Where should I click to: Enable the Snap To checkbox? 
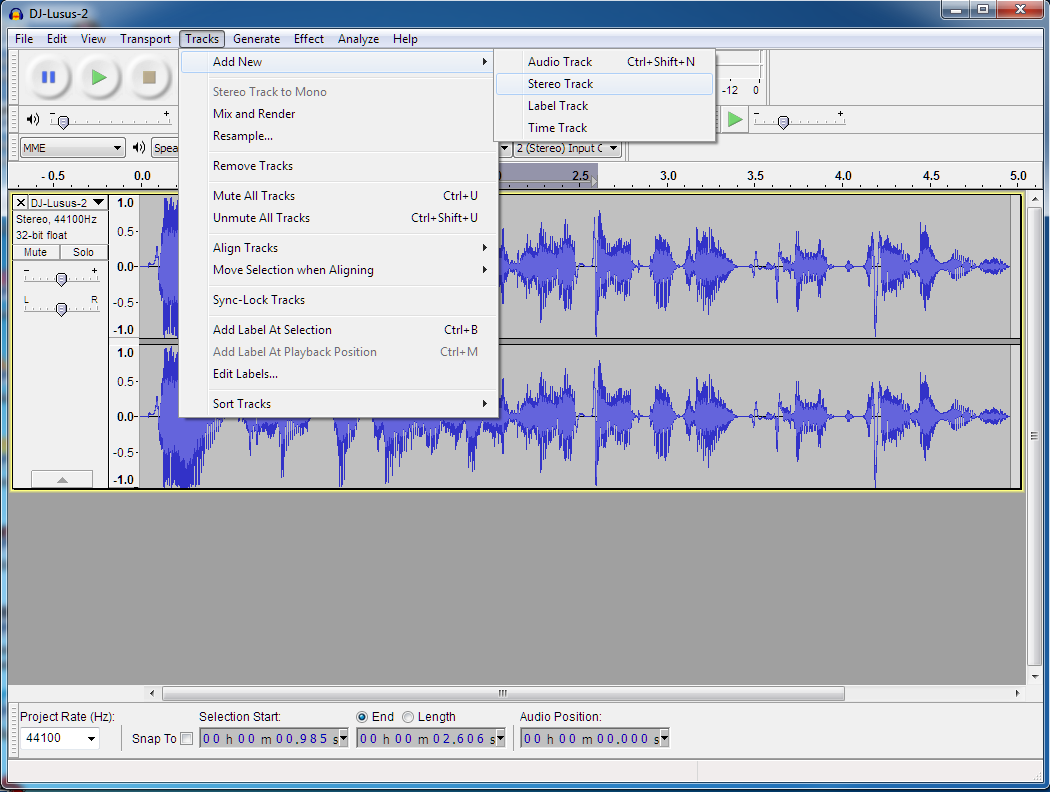187,738
